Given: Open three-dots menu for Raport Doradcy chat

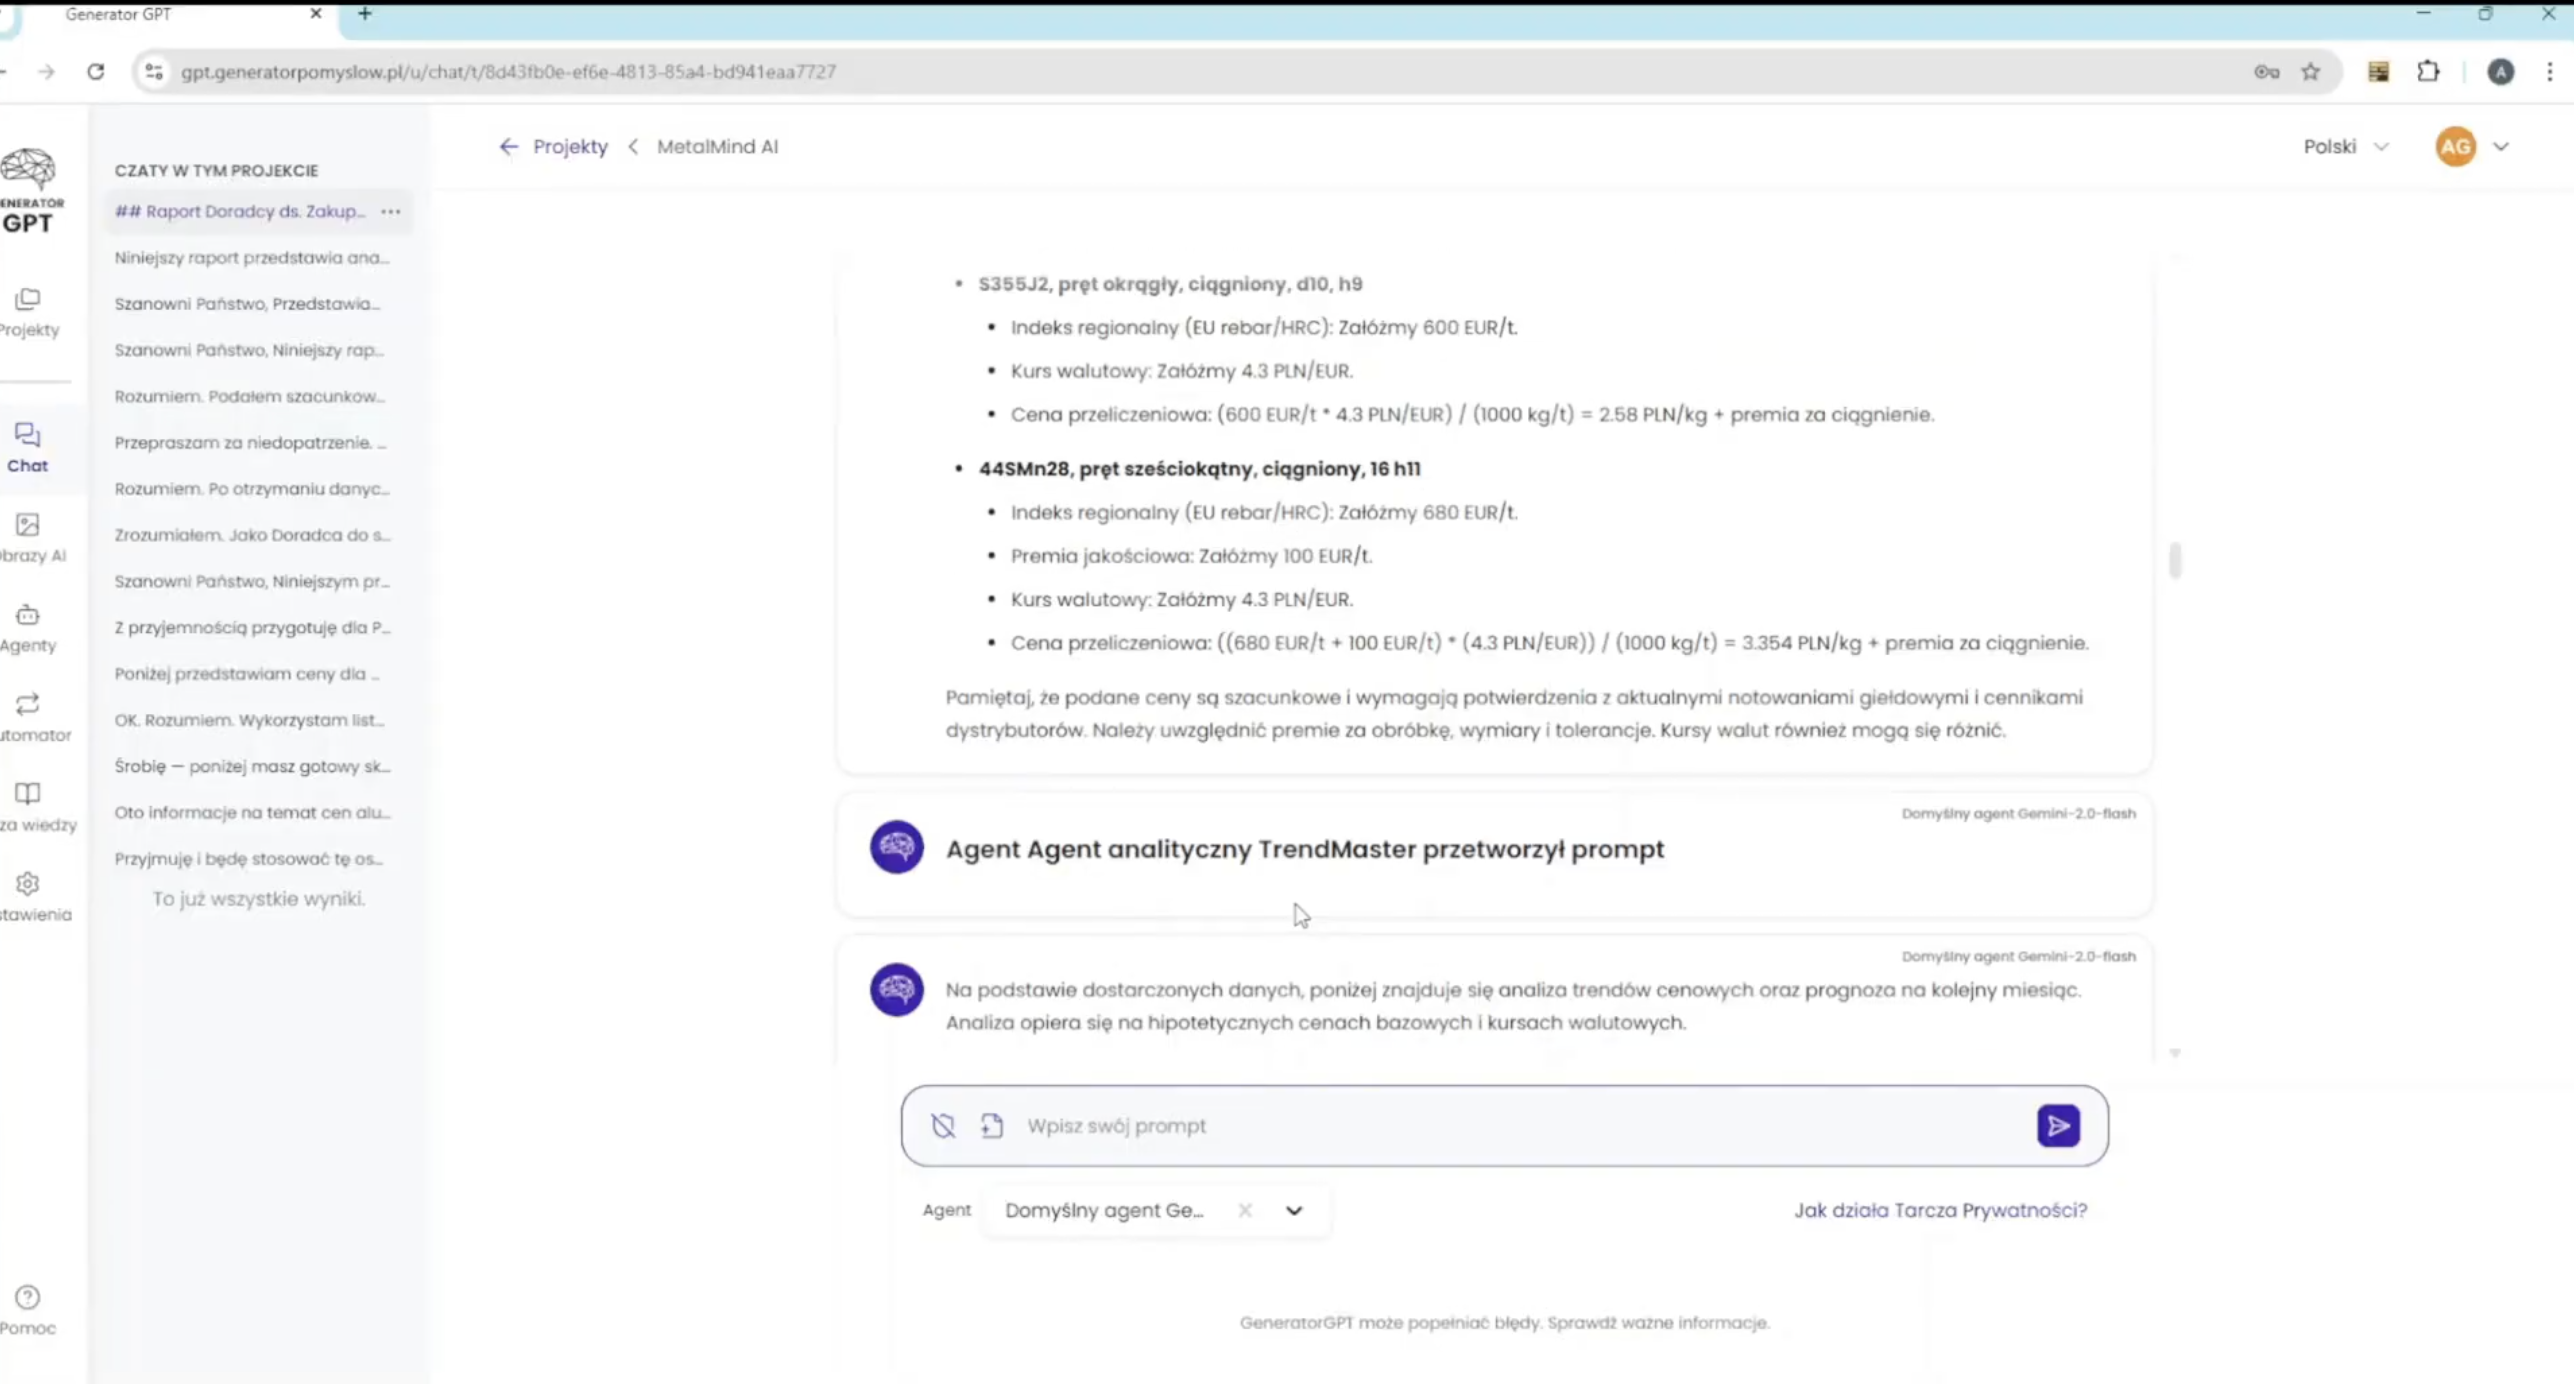Looking at the screenshot, I should coord(391,211).
